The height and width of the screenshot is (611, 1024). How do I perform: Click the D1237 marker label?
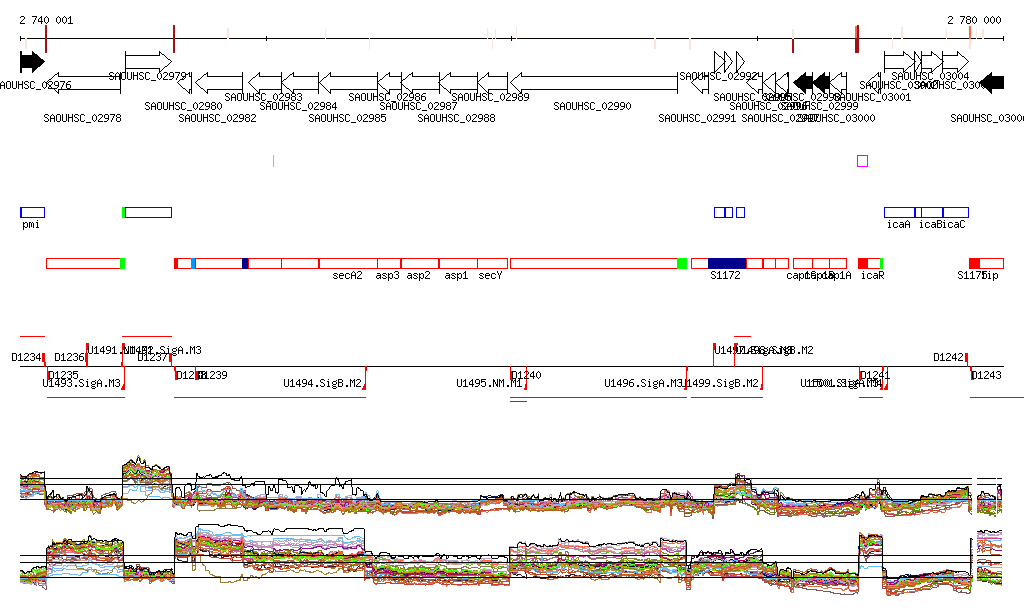(153, 357)
